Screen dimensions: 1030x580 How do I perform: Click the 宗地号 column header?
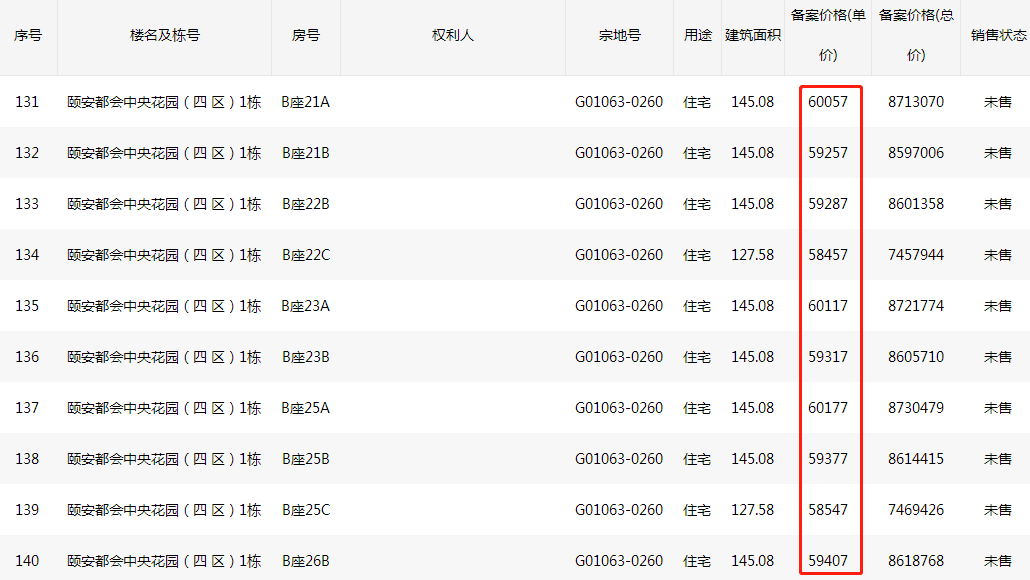619,35
